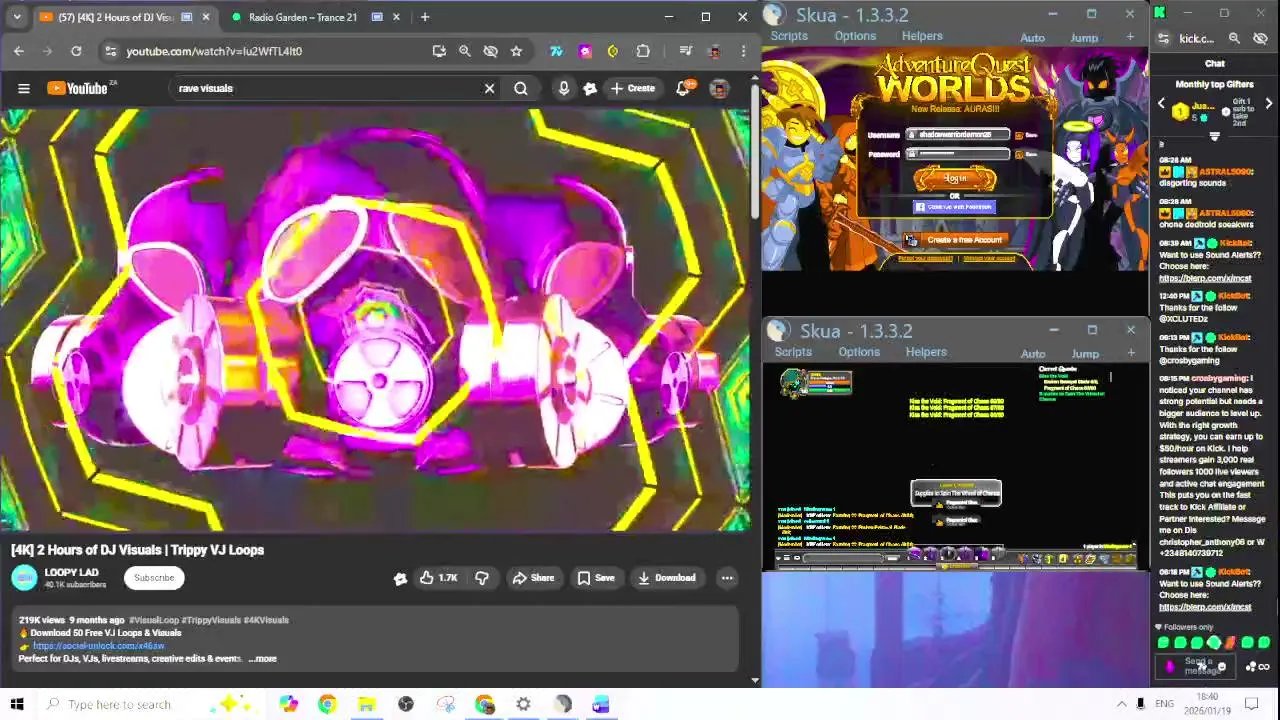Share the DJ Visuals video
The height and width of the screenshot is (720, 1280).
click(533, 577)
